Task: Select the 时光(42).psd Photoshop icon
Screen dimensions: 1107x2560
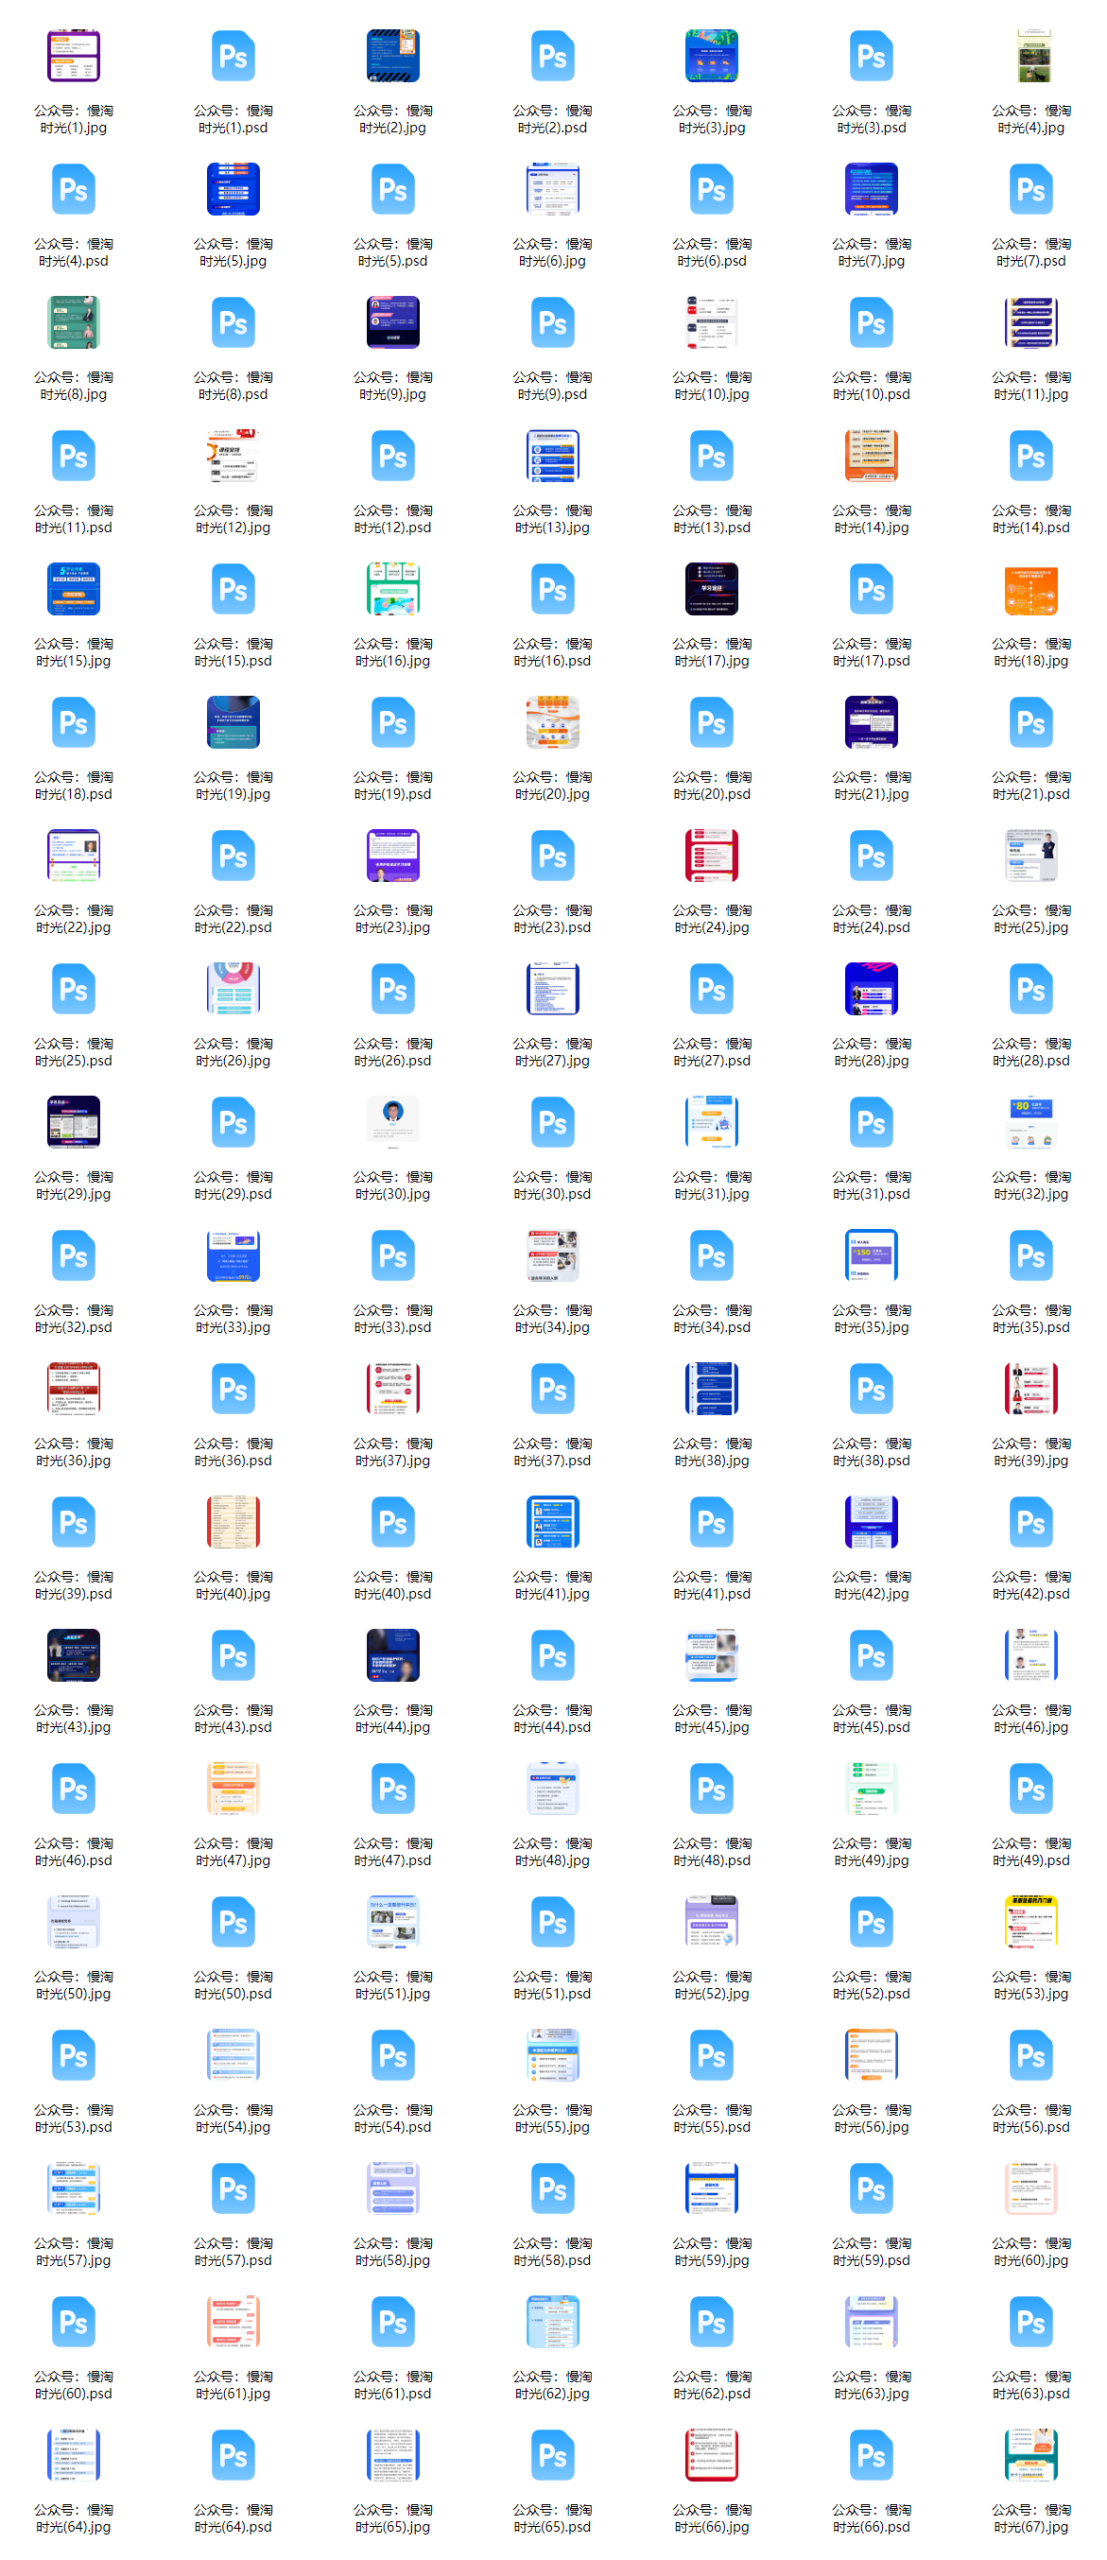Action: (x=1031, y=1522)
